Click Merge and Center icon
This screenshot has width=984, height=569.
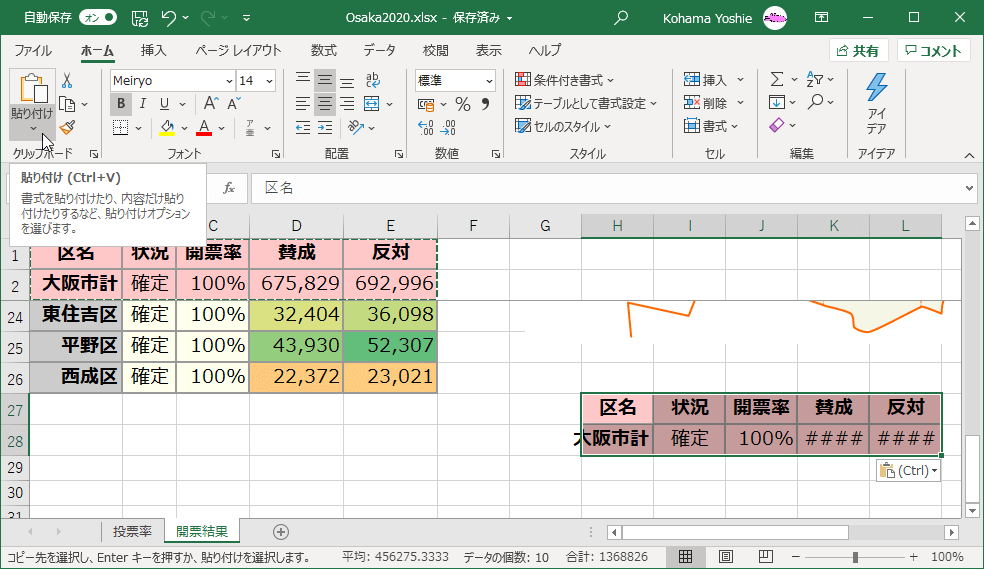tap(372, 104)
